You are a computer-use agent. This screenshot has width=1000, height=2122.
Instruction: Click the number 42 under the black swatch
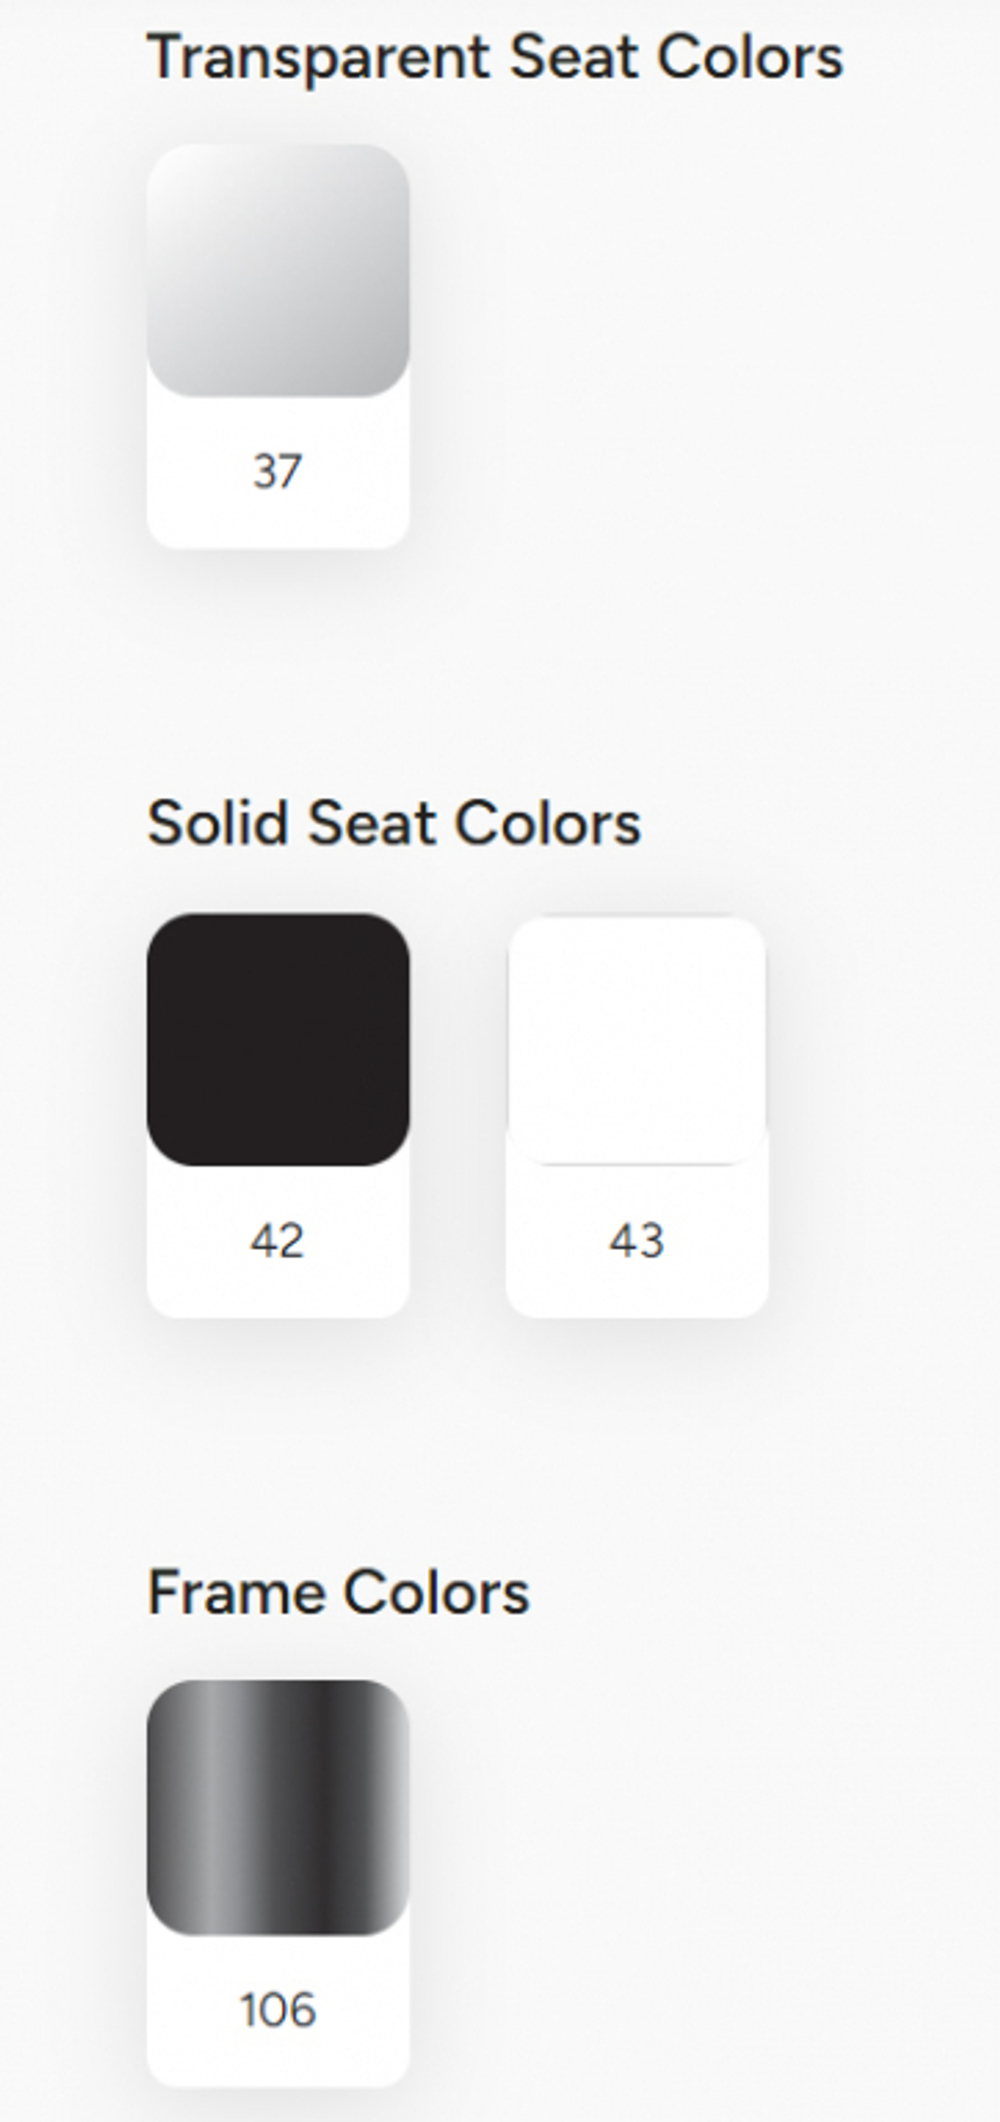[x=277, y=1241]
